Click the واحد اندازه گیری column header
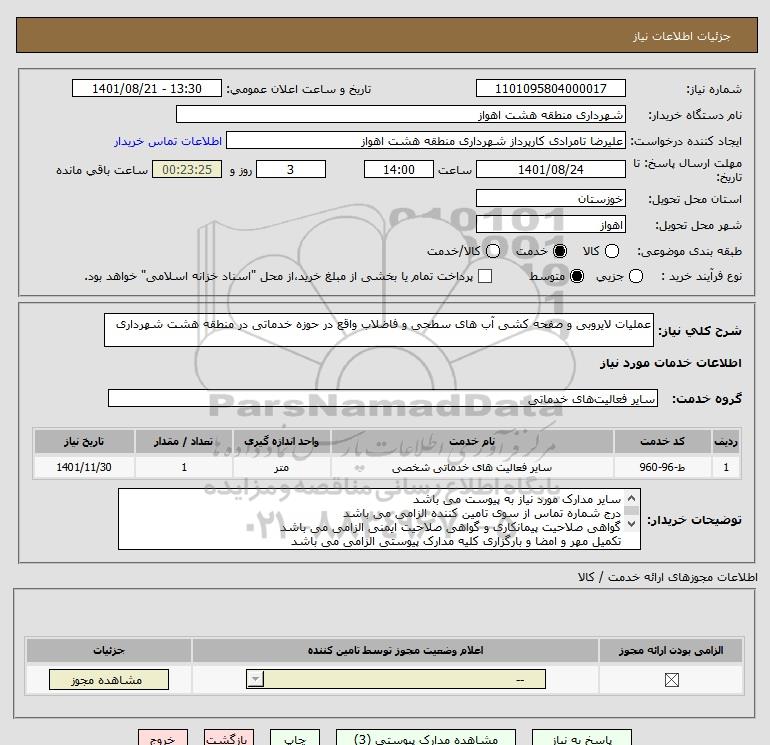The width and height of the screenshot is (770, 745). tap(281, 441)
